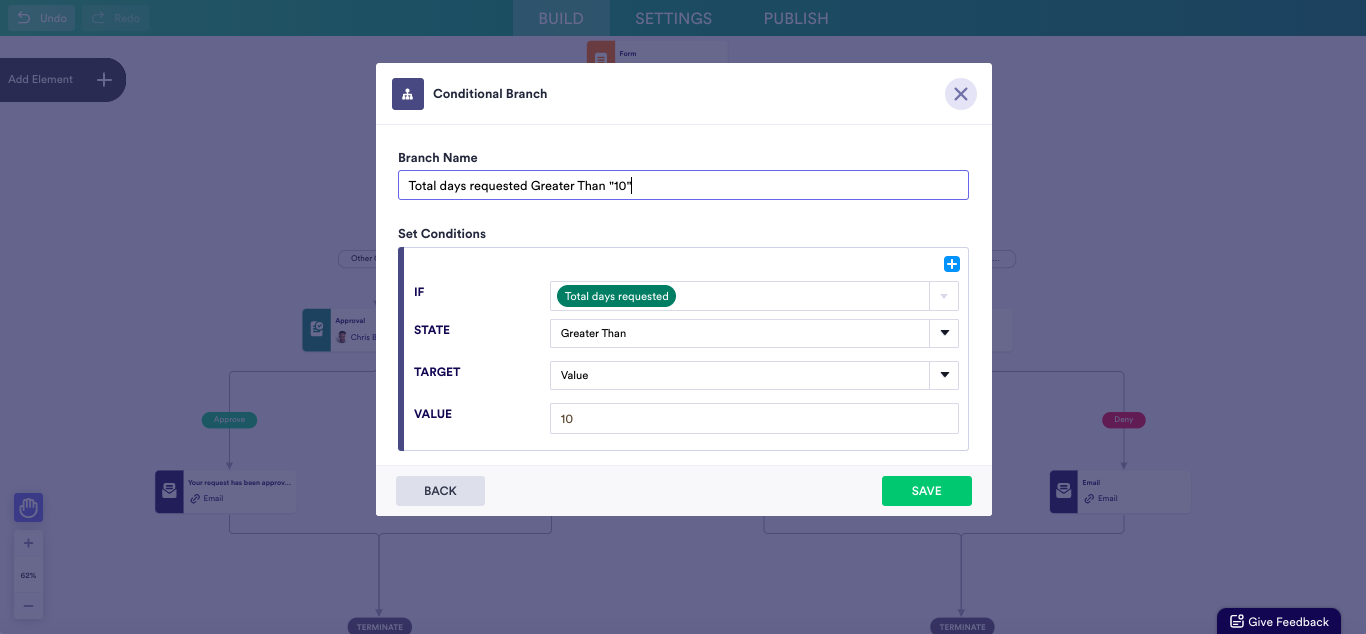Expand the STATE Greater Than dropdown
1366x634 pixels.
[943, 333]
